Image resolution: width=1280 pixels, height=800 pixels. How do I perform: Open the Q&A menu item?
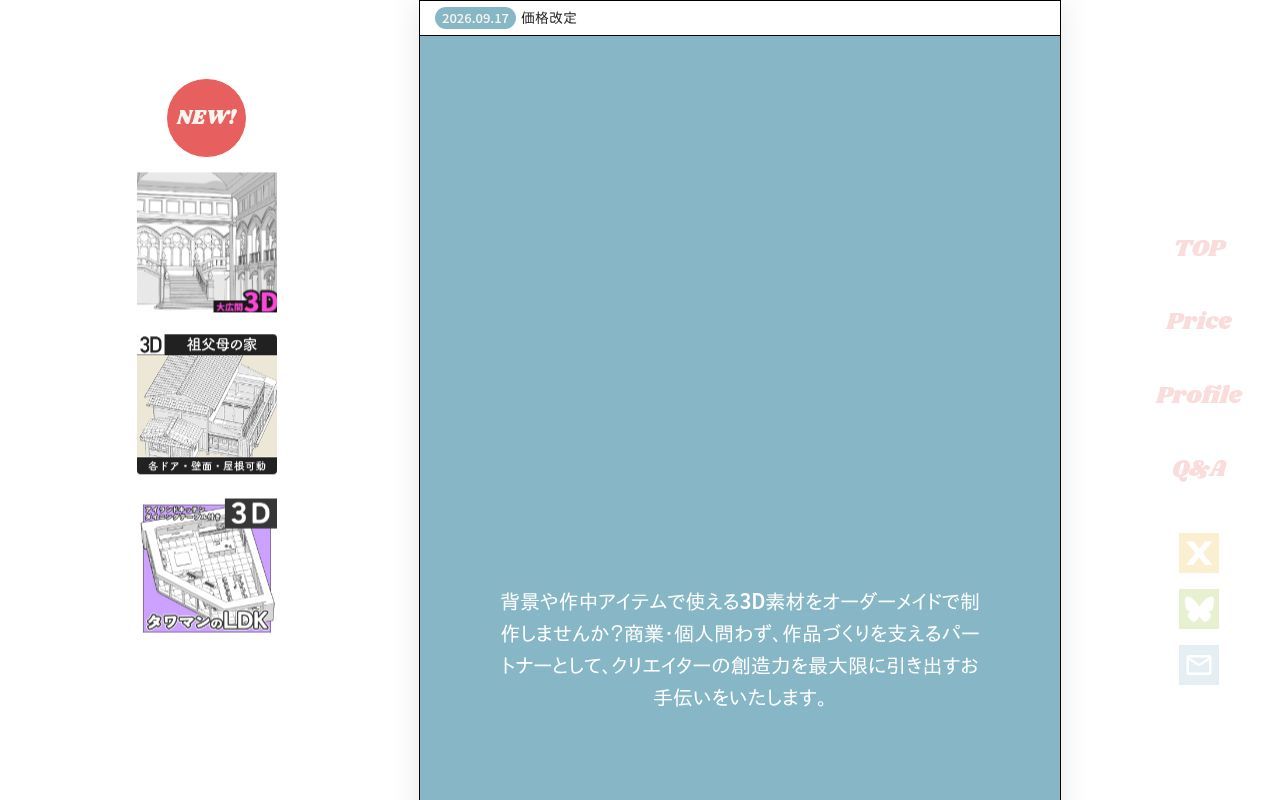tap(1199, 469)
